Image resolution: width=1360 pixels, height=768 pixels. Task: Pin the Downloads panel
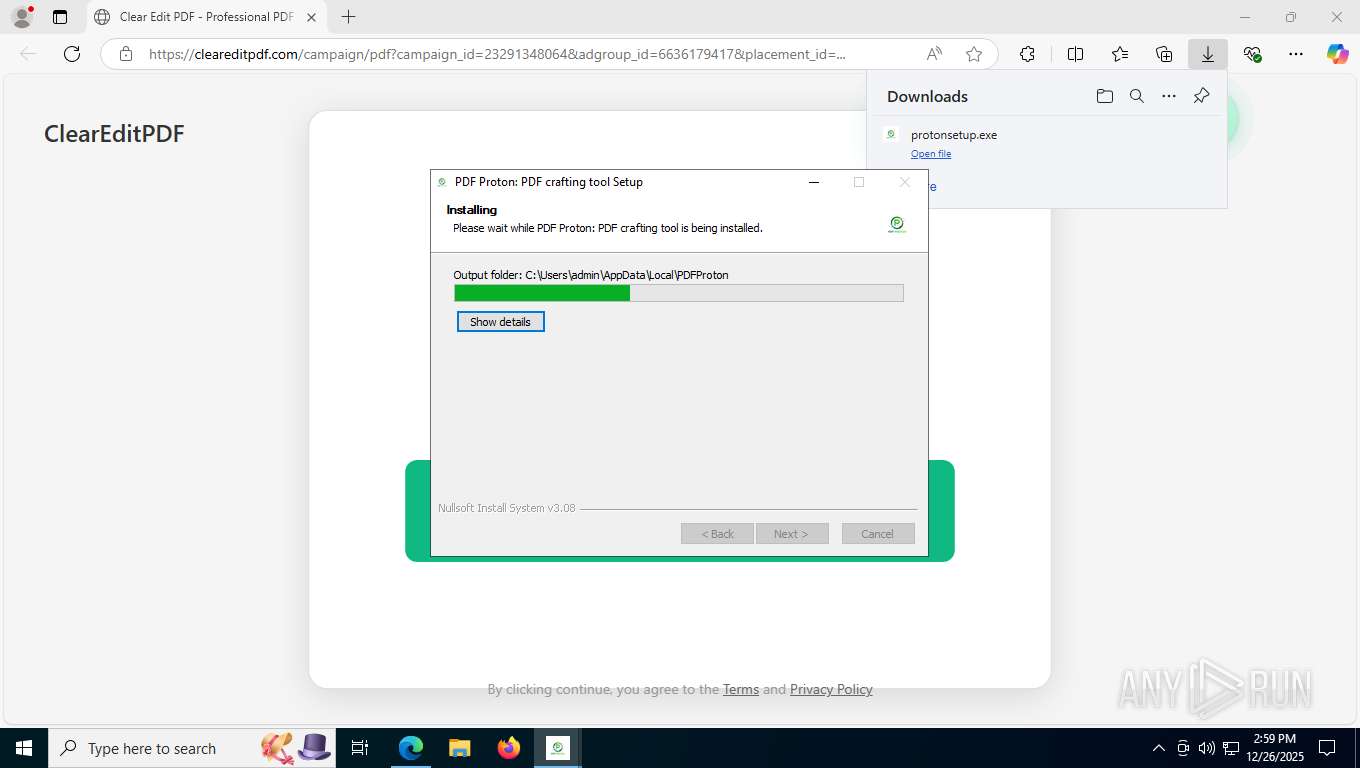(x=1201, y=96)
